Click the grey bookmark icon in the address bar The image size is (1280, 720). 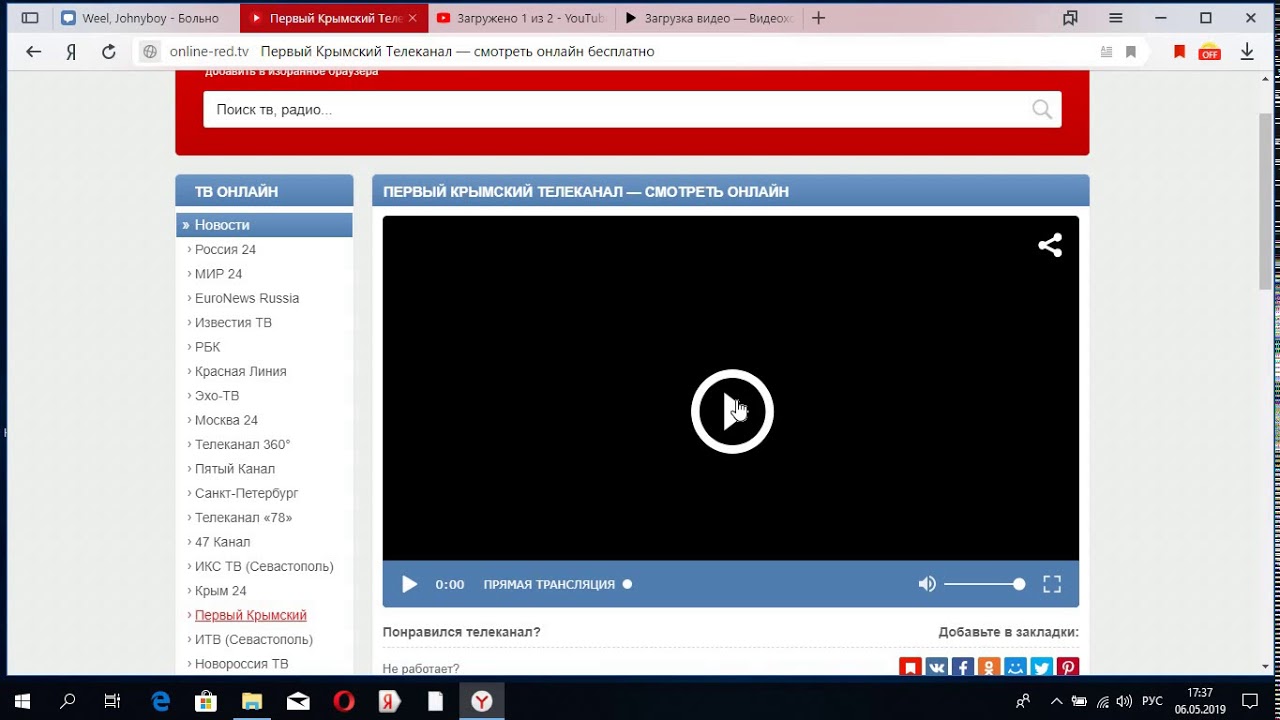tap(1131, 52)
